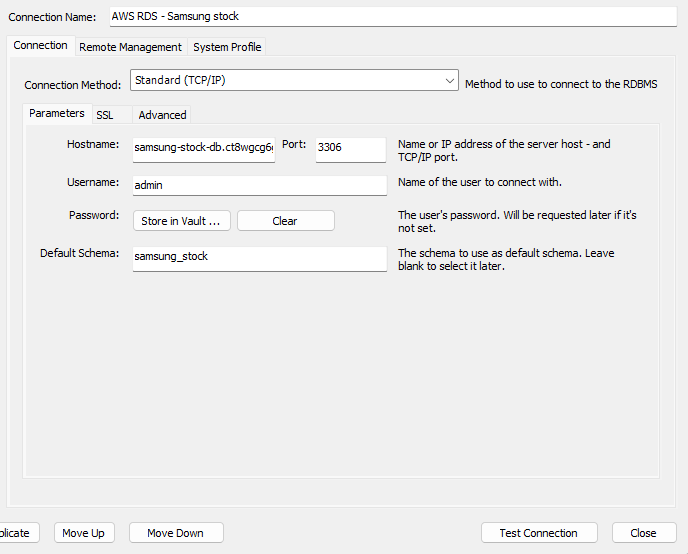Screen dimensions: 688x554
Task: Open the Connection Method dropdown
Action: pyautogui.click(x=294, y=80)
